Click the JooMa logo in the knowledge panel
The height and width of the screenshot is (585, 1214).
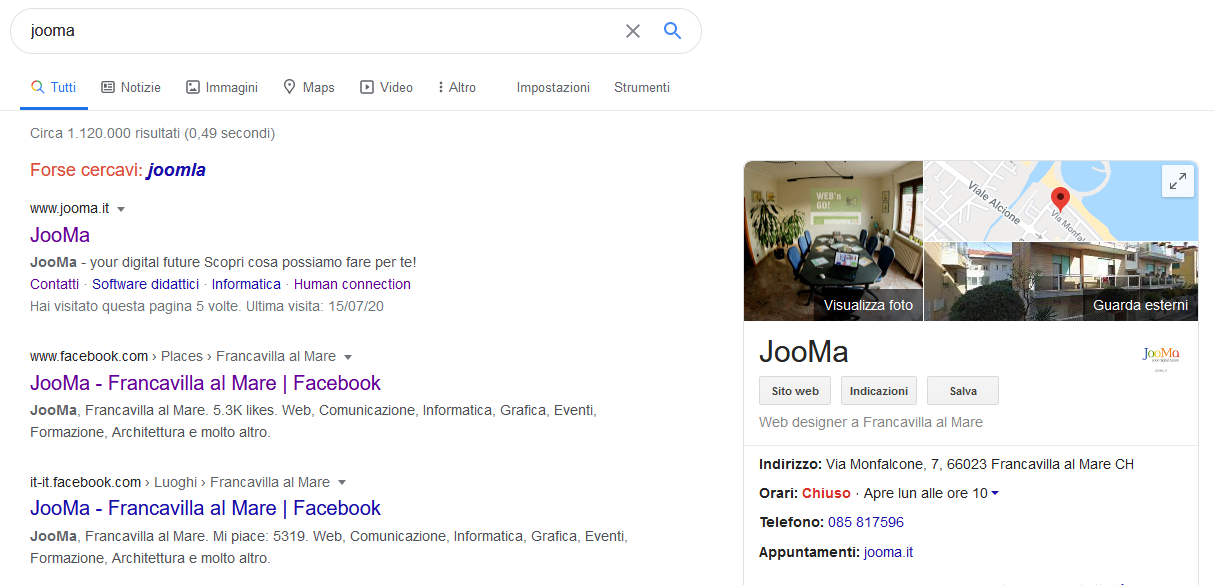1160,355
